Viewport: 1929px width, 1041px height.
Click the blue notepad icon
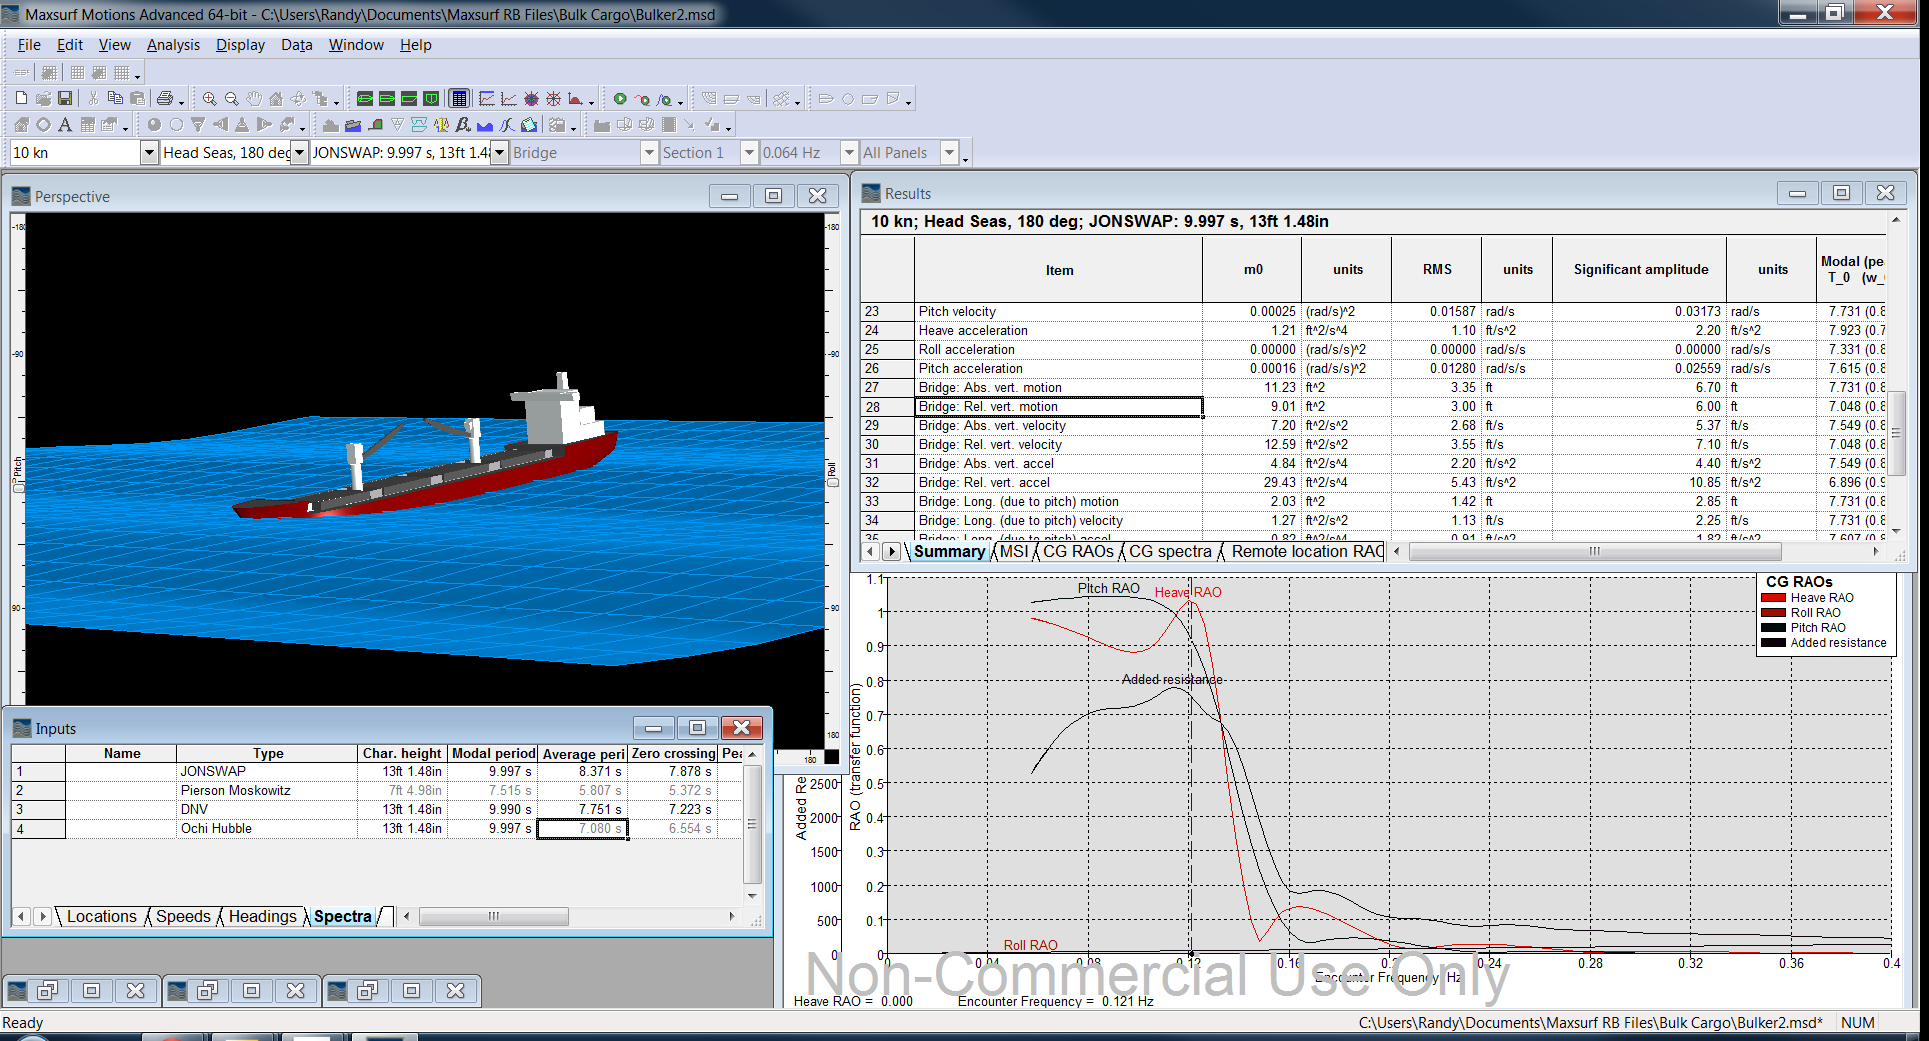click(x=529, y=124)
